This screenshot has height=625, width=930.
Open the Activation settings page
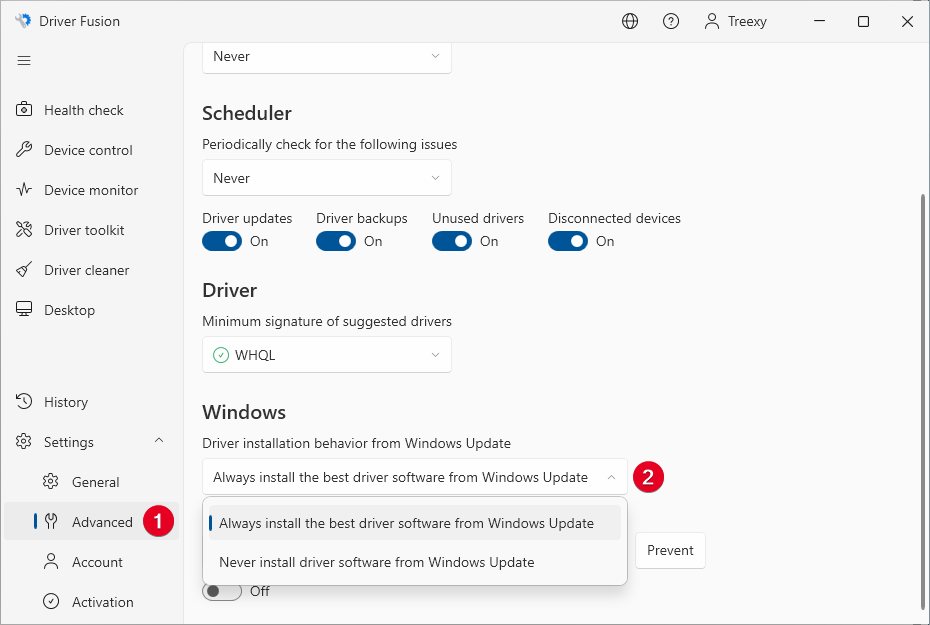coord(91,602)
